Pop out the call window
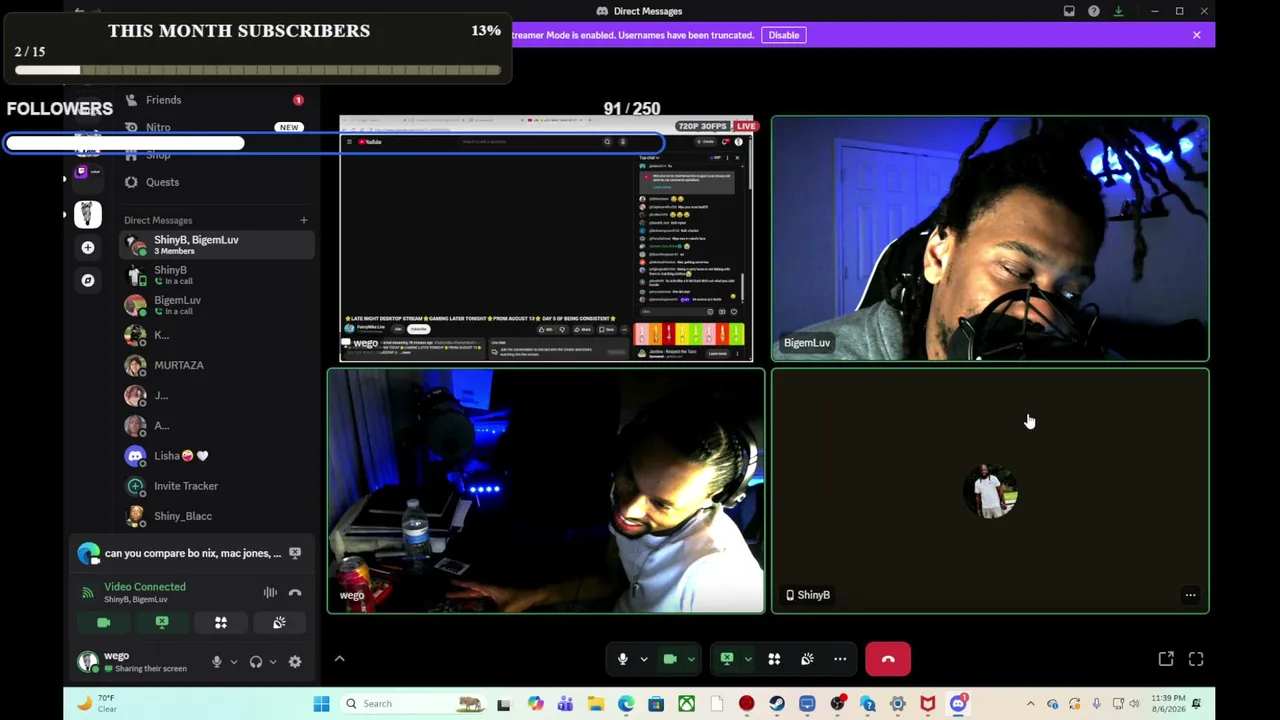 [1166, 659]
